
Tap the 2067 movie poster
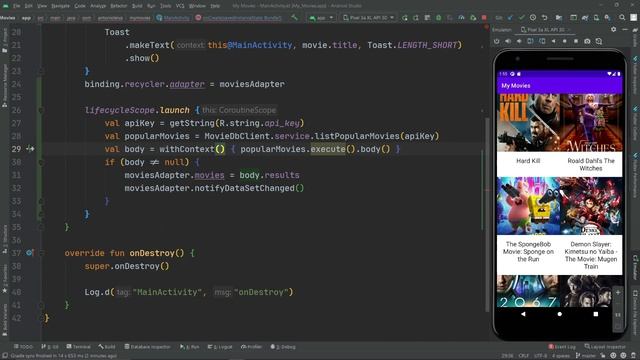click(528, 291)
